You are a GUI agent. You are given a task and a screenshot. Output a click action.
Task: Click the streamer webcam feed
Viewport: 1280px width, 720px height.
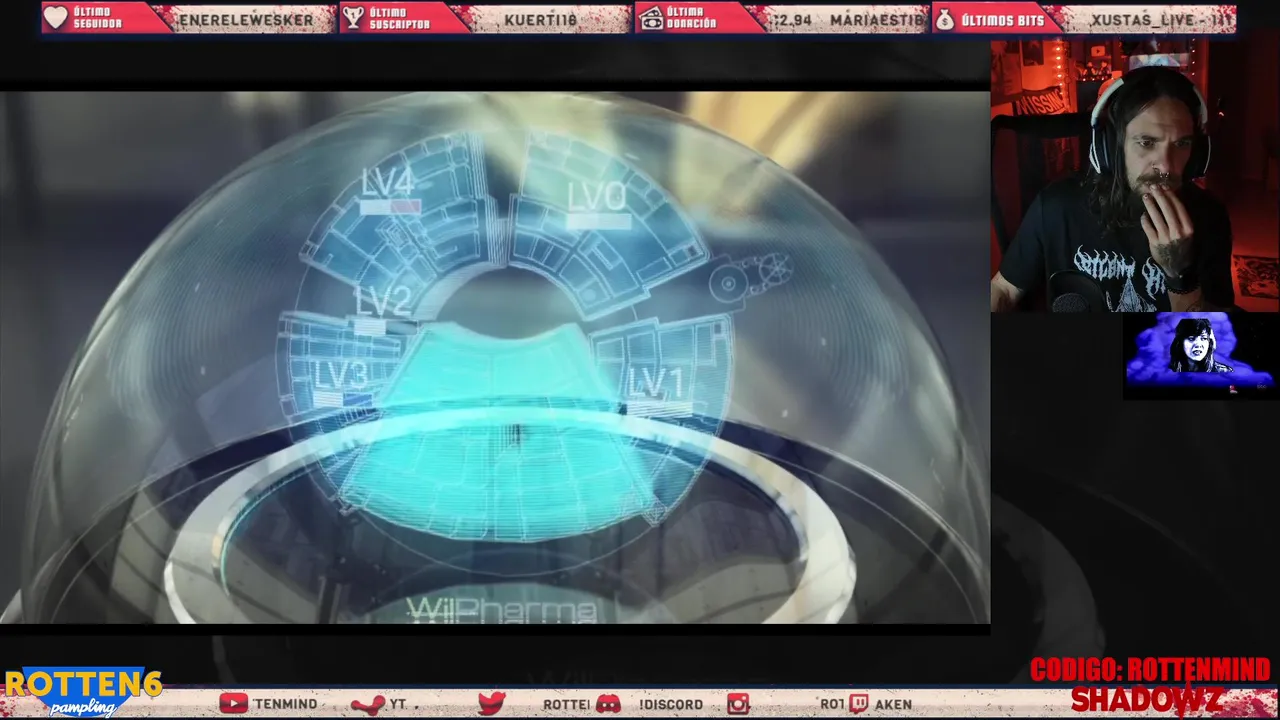1135,176
